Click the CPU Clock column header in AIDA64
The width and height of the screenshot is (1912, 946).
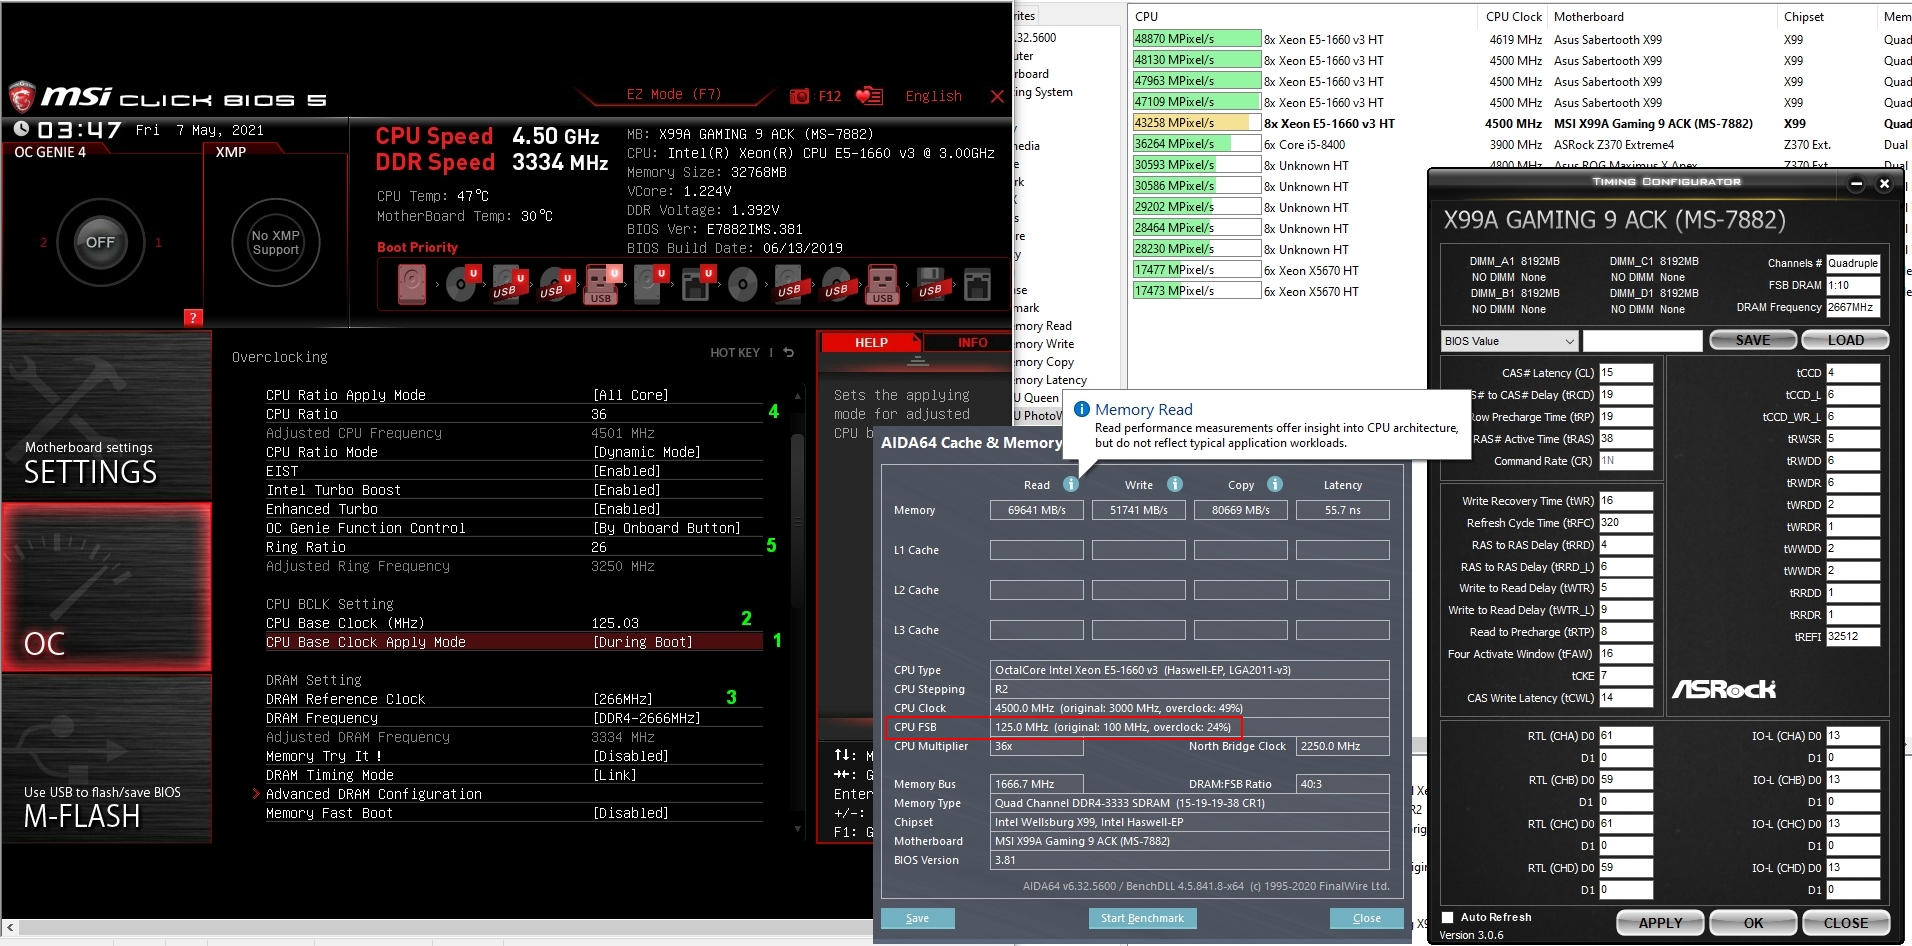coord(1512,17)
